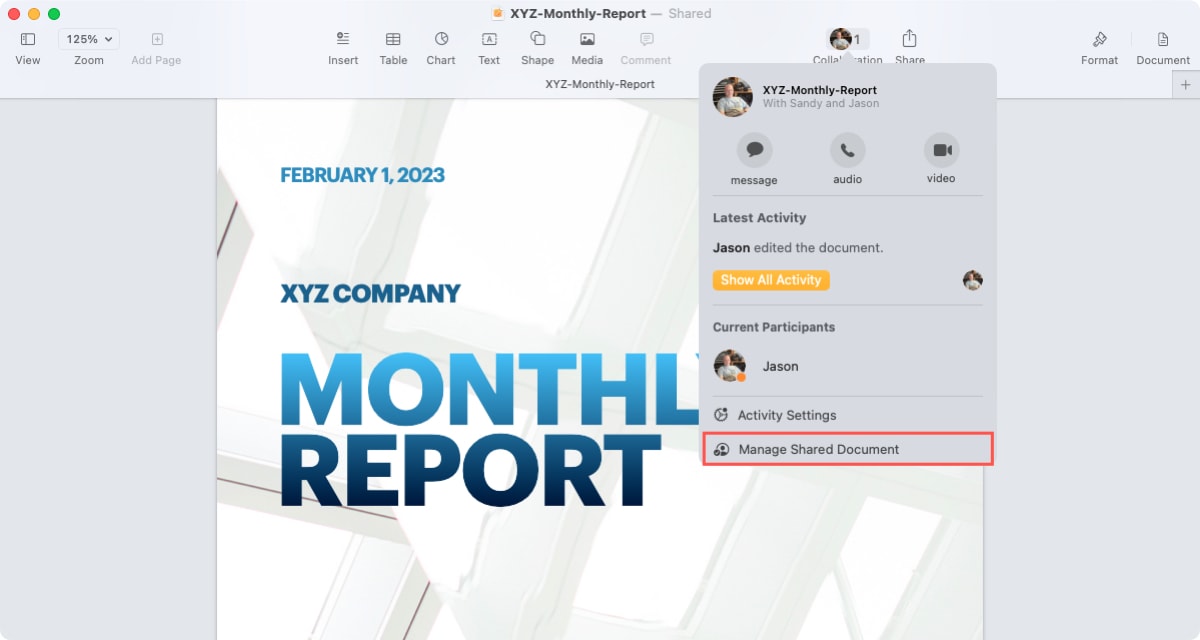This screenshot has width=1200, height=640.
Task: Open the Add Page options
Action: click(x=156, y=38)
